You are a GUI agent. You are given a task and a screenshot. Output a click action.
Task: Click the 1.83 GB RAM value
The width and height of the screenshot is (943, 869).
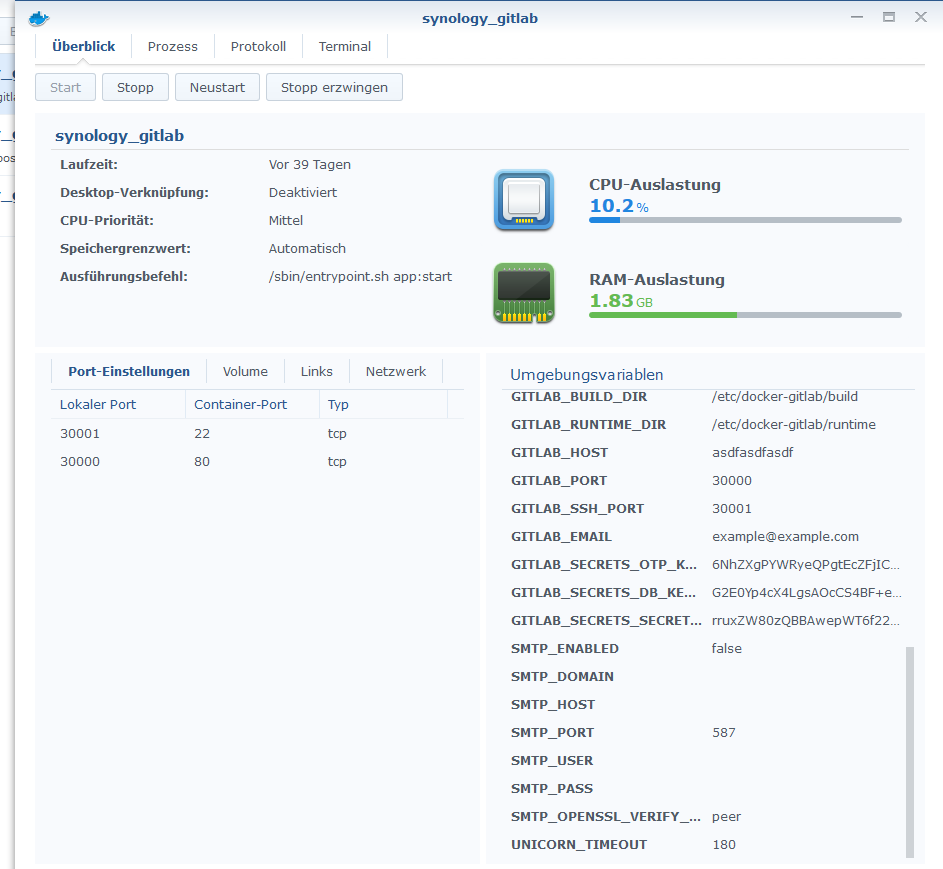621,301
